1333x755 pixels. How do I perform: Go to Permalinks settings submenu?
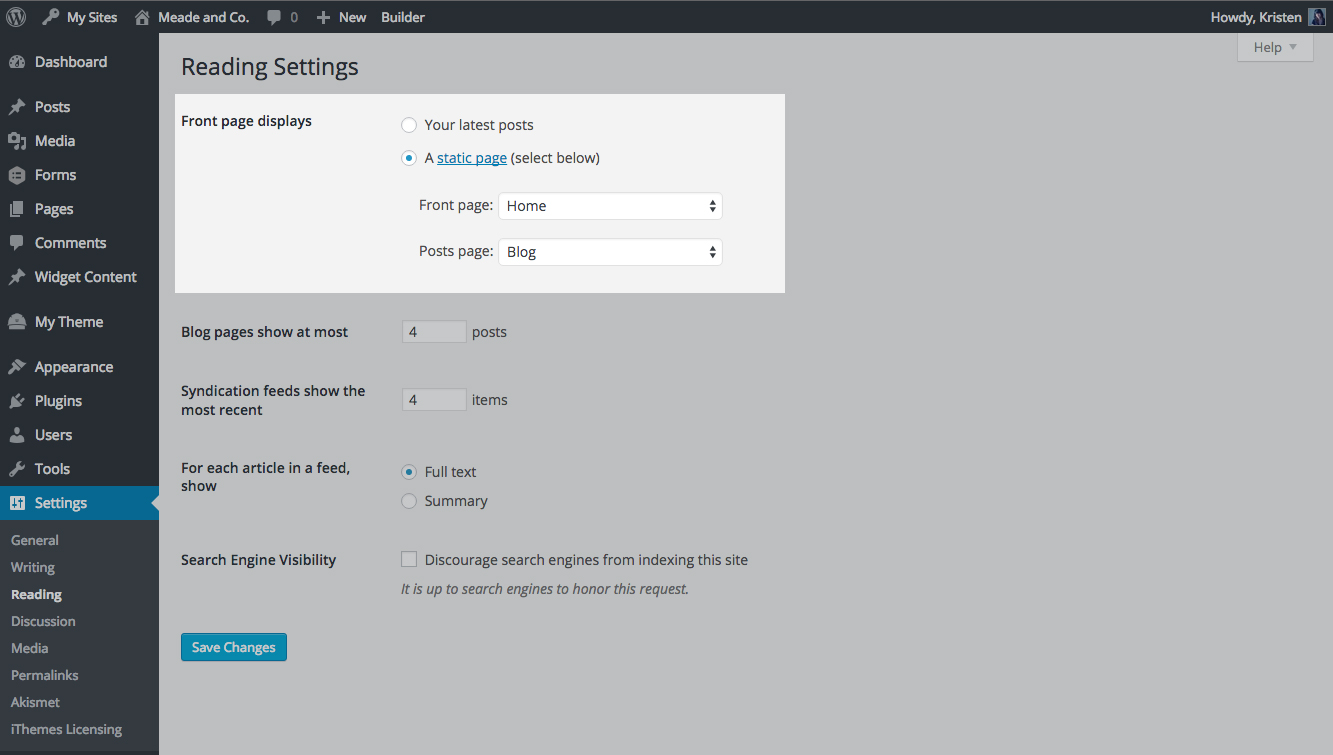pos(45,675)
